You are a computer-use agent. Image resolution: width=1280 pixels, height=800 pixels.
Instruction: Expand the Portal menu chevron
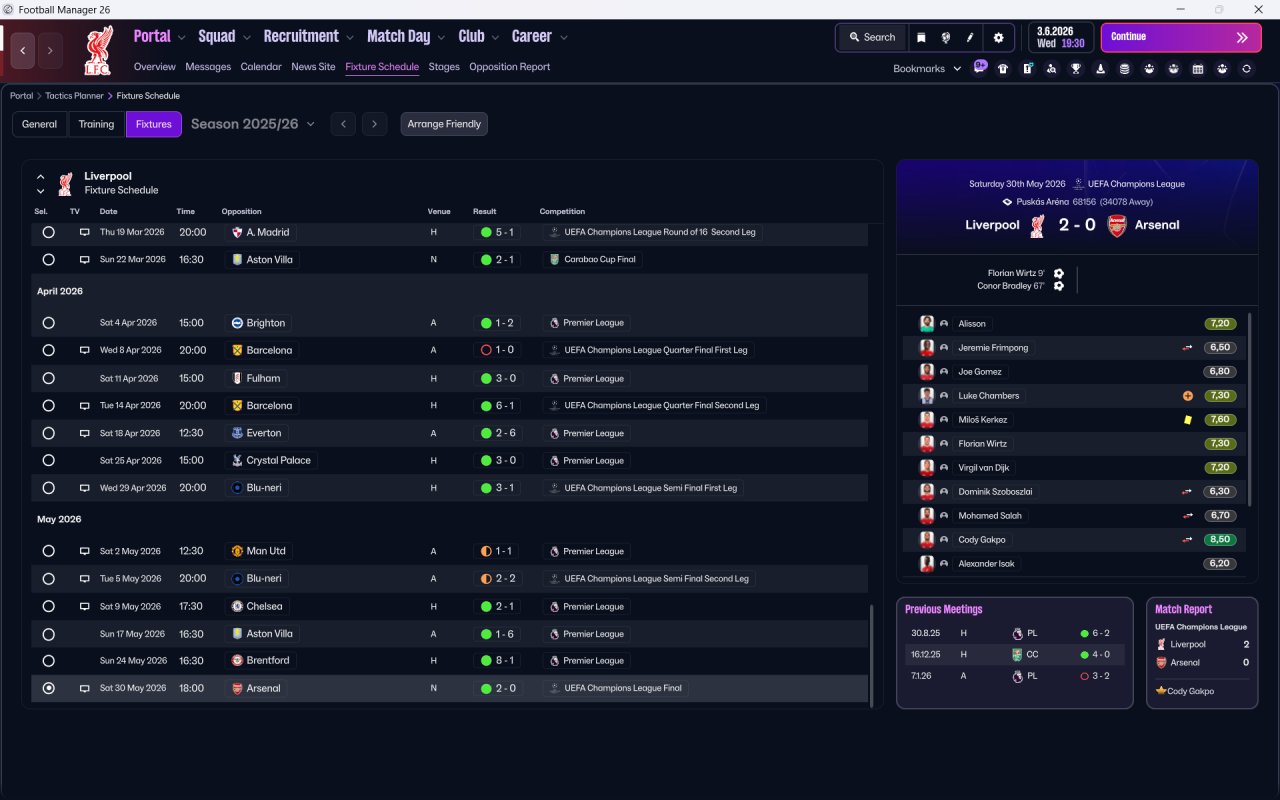click(x=181, y=38)
